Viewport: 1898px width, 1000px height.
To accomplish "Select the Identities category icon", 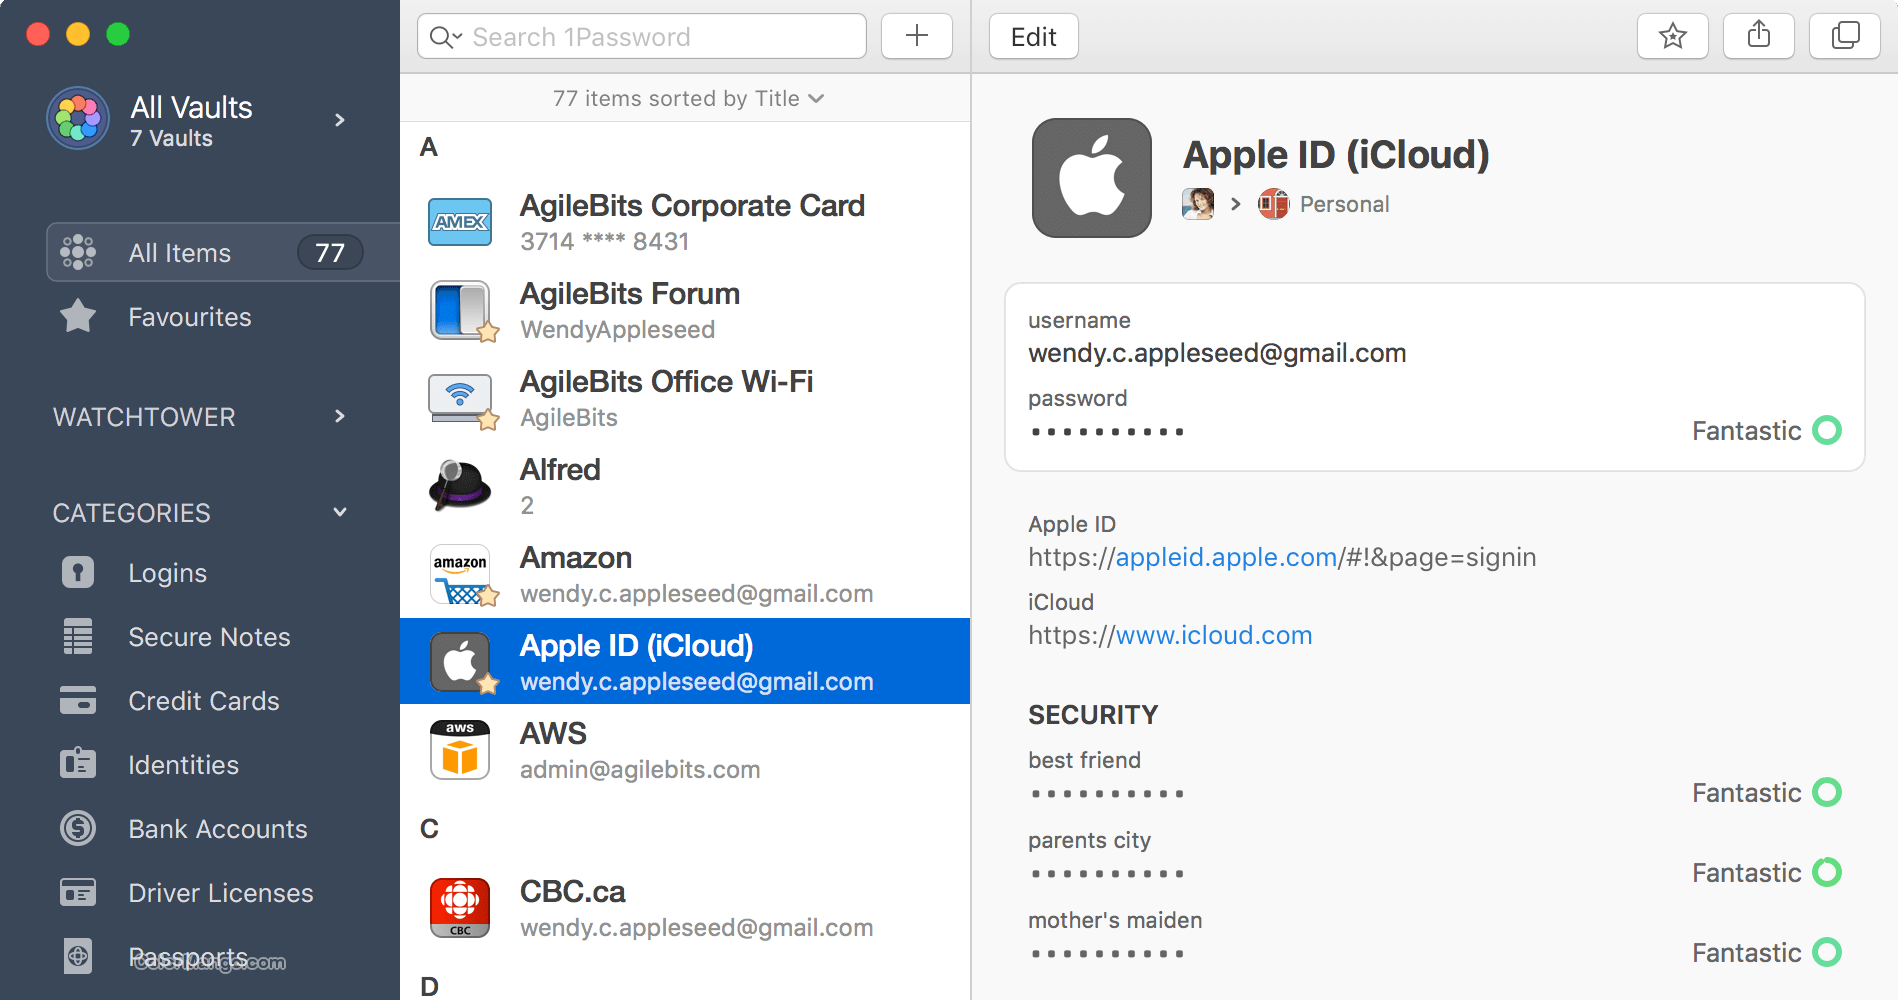I will (x=77, y=764).
